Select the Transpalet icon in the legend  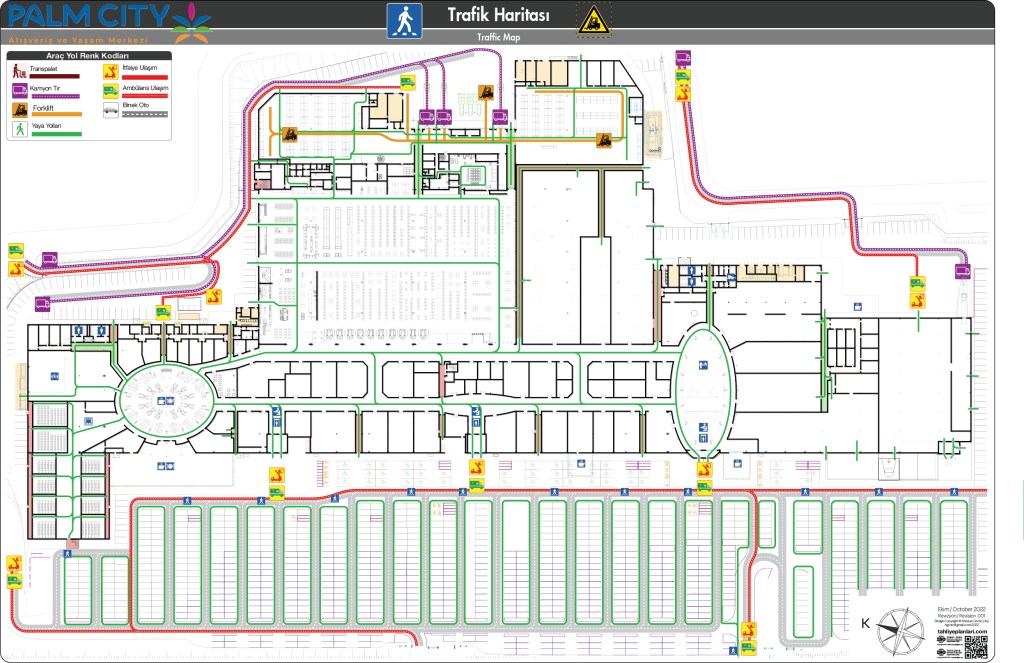[18, 71]
